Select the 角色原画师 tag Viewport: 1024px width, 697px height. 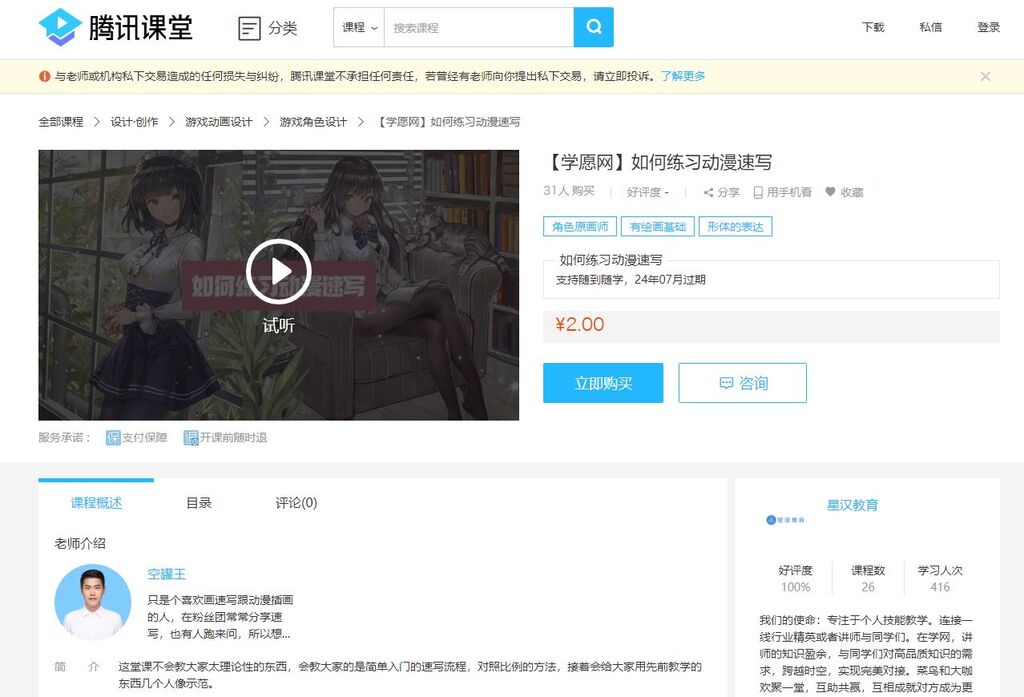pyautogui.click(x=580, y=227)
